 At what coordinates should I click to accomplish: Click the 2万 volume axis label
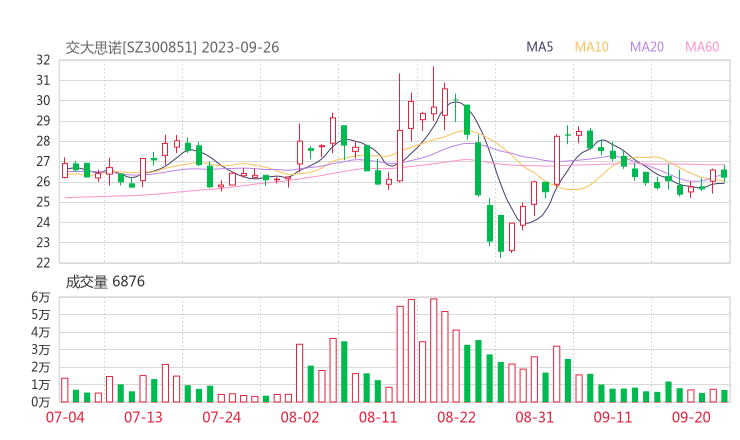point(41,367)
